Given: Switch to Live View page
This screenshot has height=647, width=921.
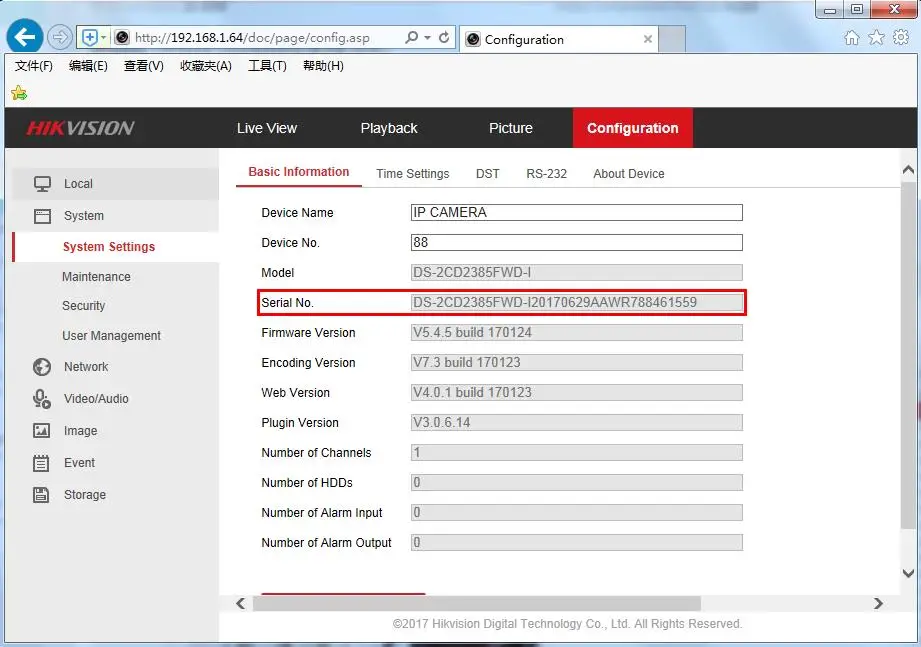Looking at the screenshot, I should click(267, 128).
